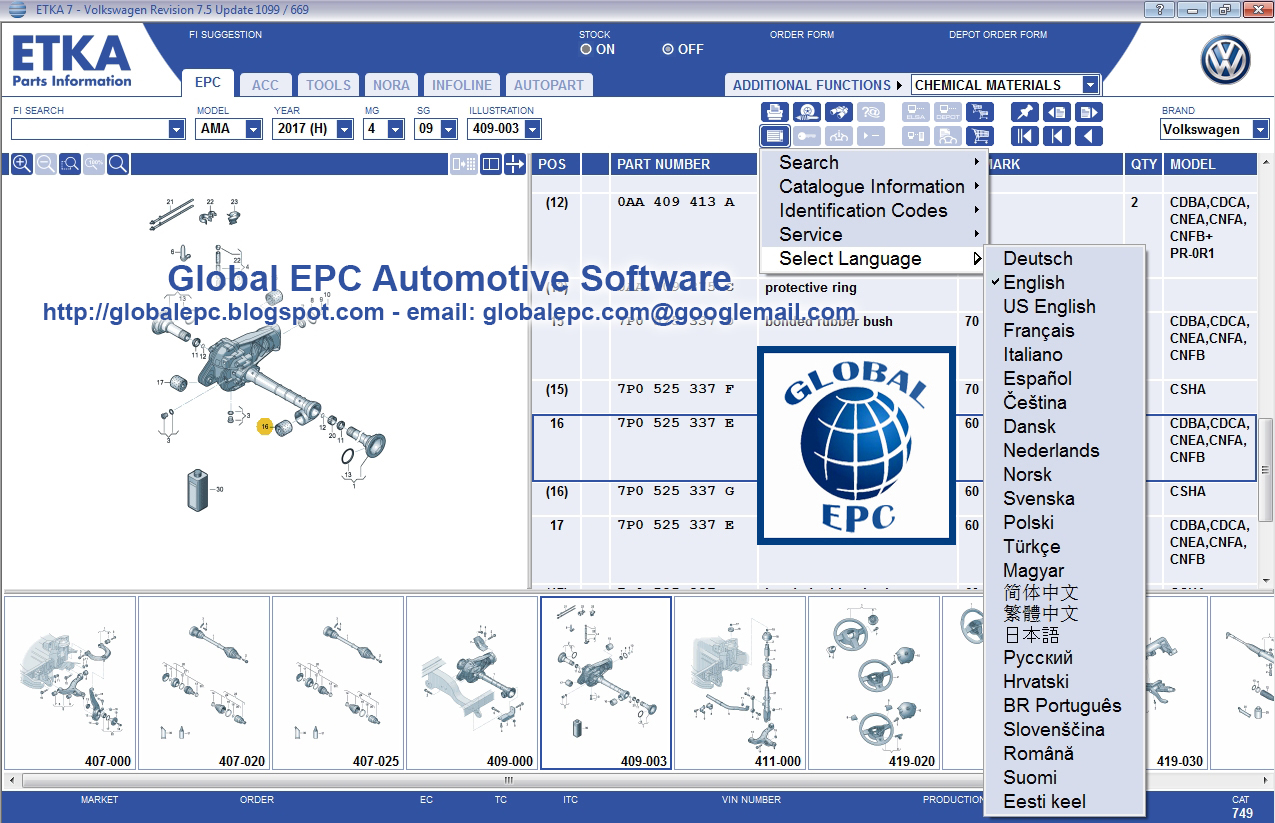Image resolution: width=1275 pixels, height=823 pixels.
Task: Click the split view layout icon
Action: tap(490, 164)
